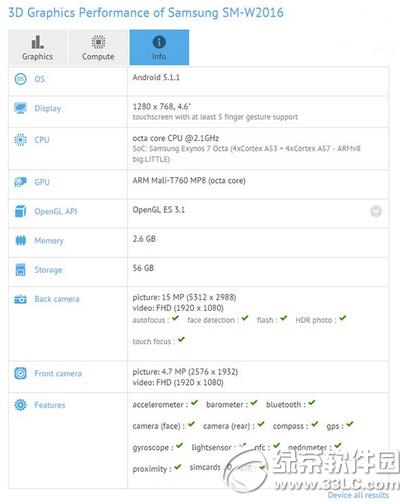The width and height of the screenshot is (400, 504).
Task: Click the Display monitor icon
Action: tap(20, 108)
